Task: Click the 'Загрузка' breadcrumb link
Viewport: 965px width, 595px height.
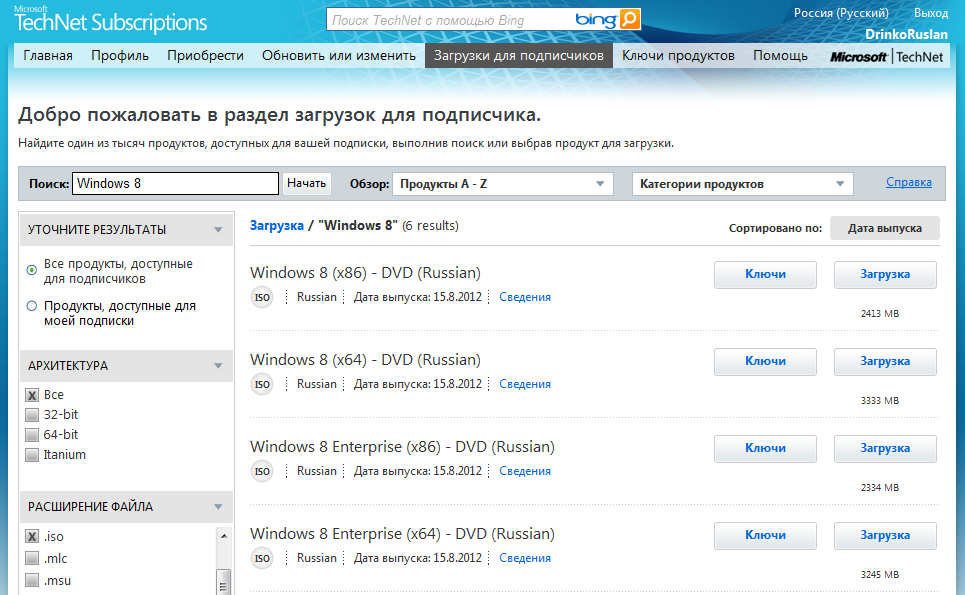Action: coord(277,226)
